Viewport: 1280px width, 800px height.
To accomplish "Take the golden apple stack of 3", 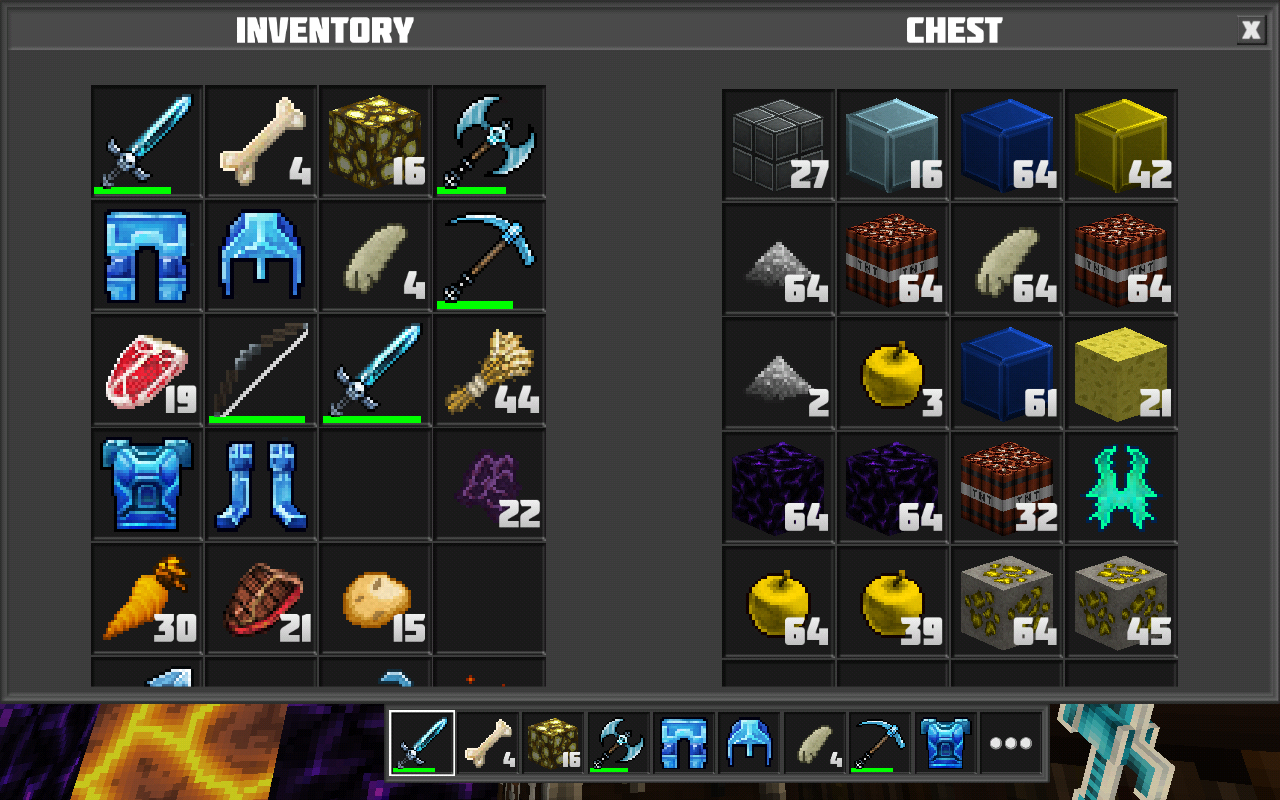I will (893, 373).
